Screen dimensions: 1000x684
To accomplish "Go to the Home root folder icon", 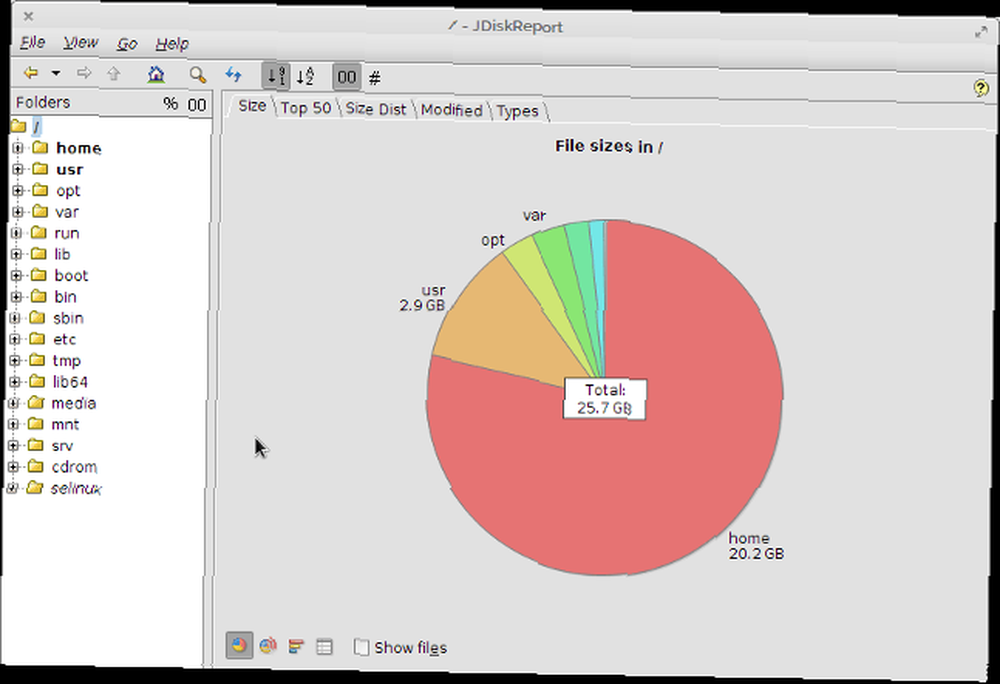I will pyautogui.click(x=156, y=74).
